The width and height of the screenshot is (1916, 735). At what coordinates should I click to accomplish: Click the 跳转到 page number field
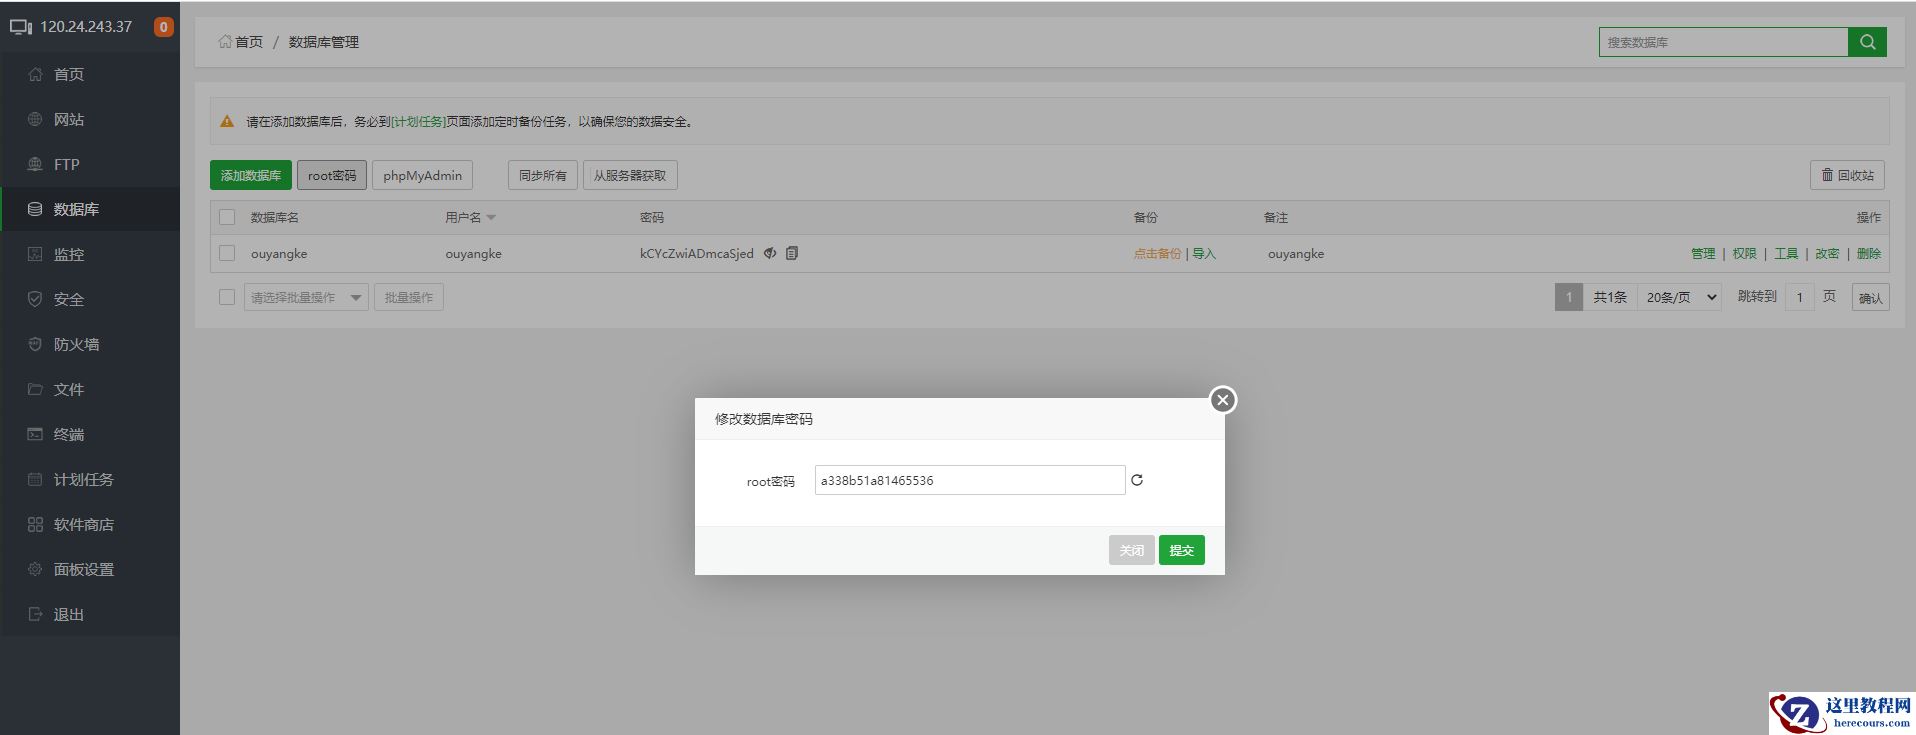pyautogui.click(x=1800, y=297)
